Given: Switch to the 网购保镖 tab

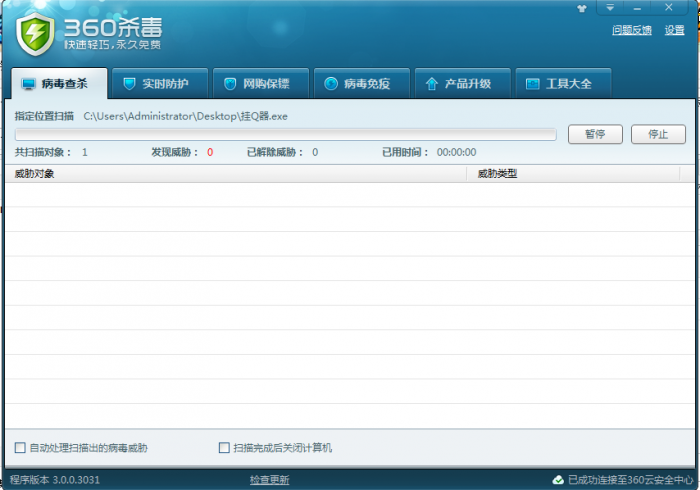Looking at the screenshot, I should (x=261, y=83).
